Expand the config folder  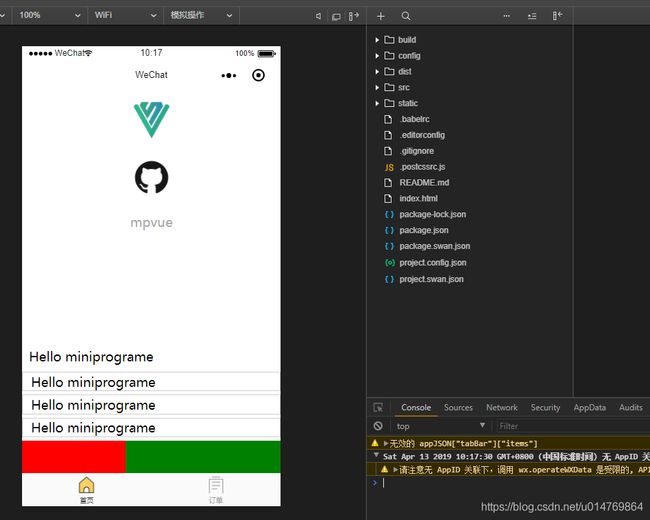(377, 56)
